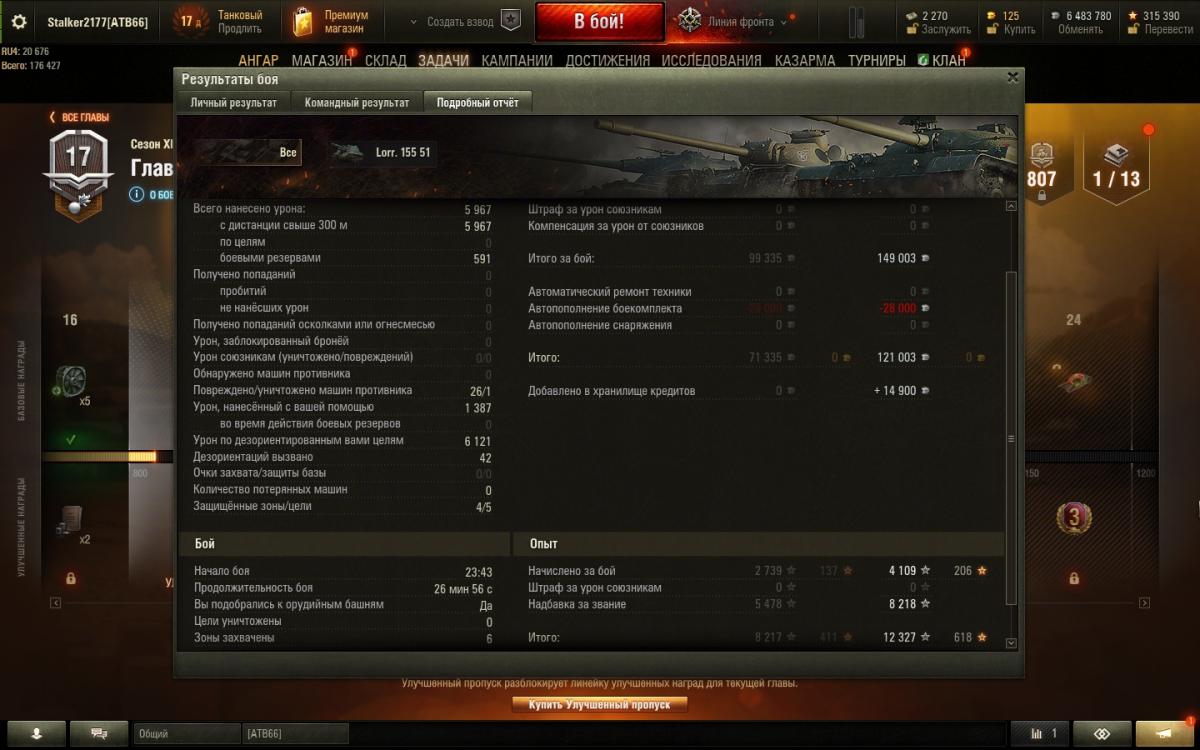The height and width of the screenshot is (750, 1200).
Task: Click the Линия фронта battle mode icon
Action: pyautogui.click(x=690, y=21)
